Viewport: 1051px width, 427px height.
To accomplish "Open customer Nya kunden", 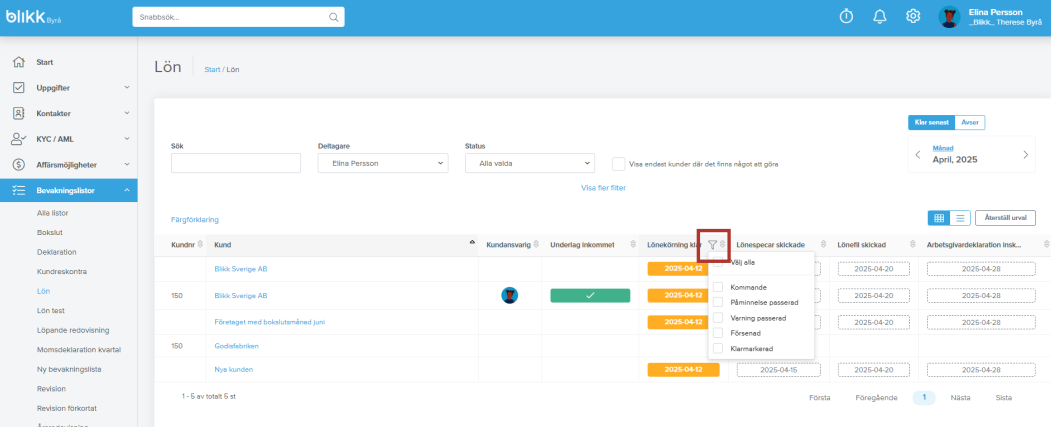I will (x=233, y=369).
